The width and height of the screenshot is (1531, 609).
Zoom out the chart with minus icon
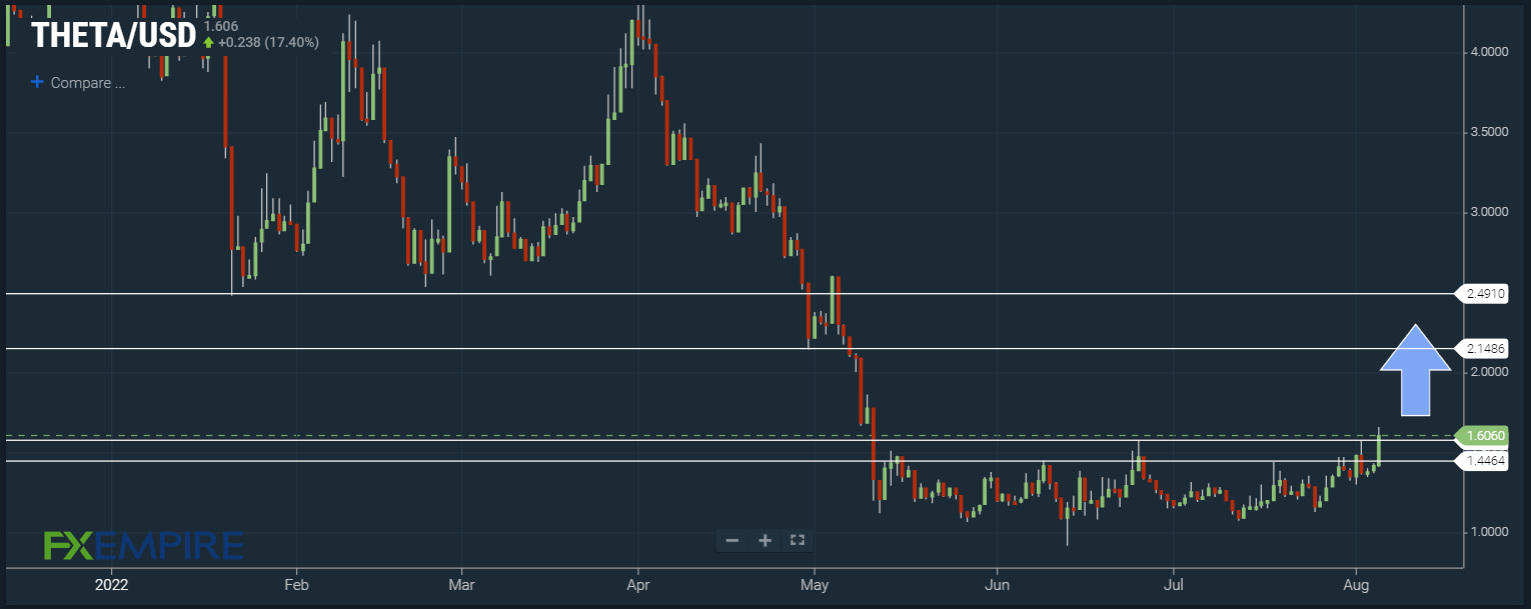point(732,541)
